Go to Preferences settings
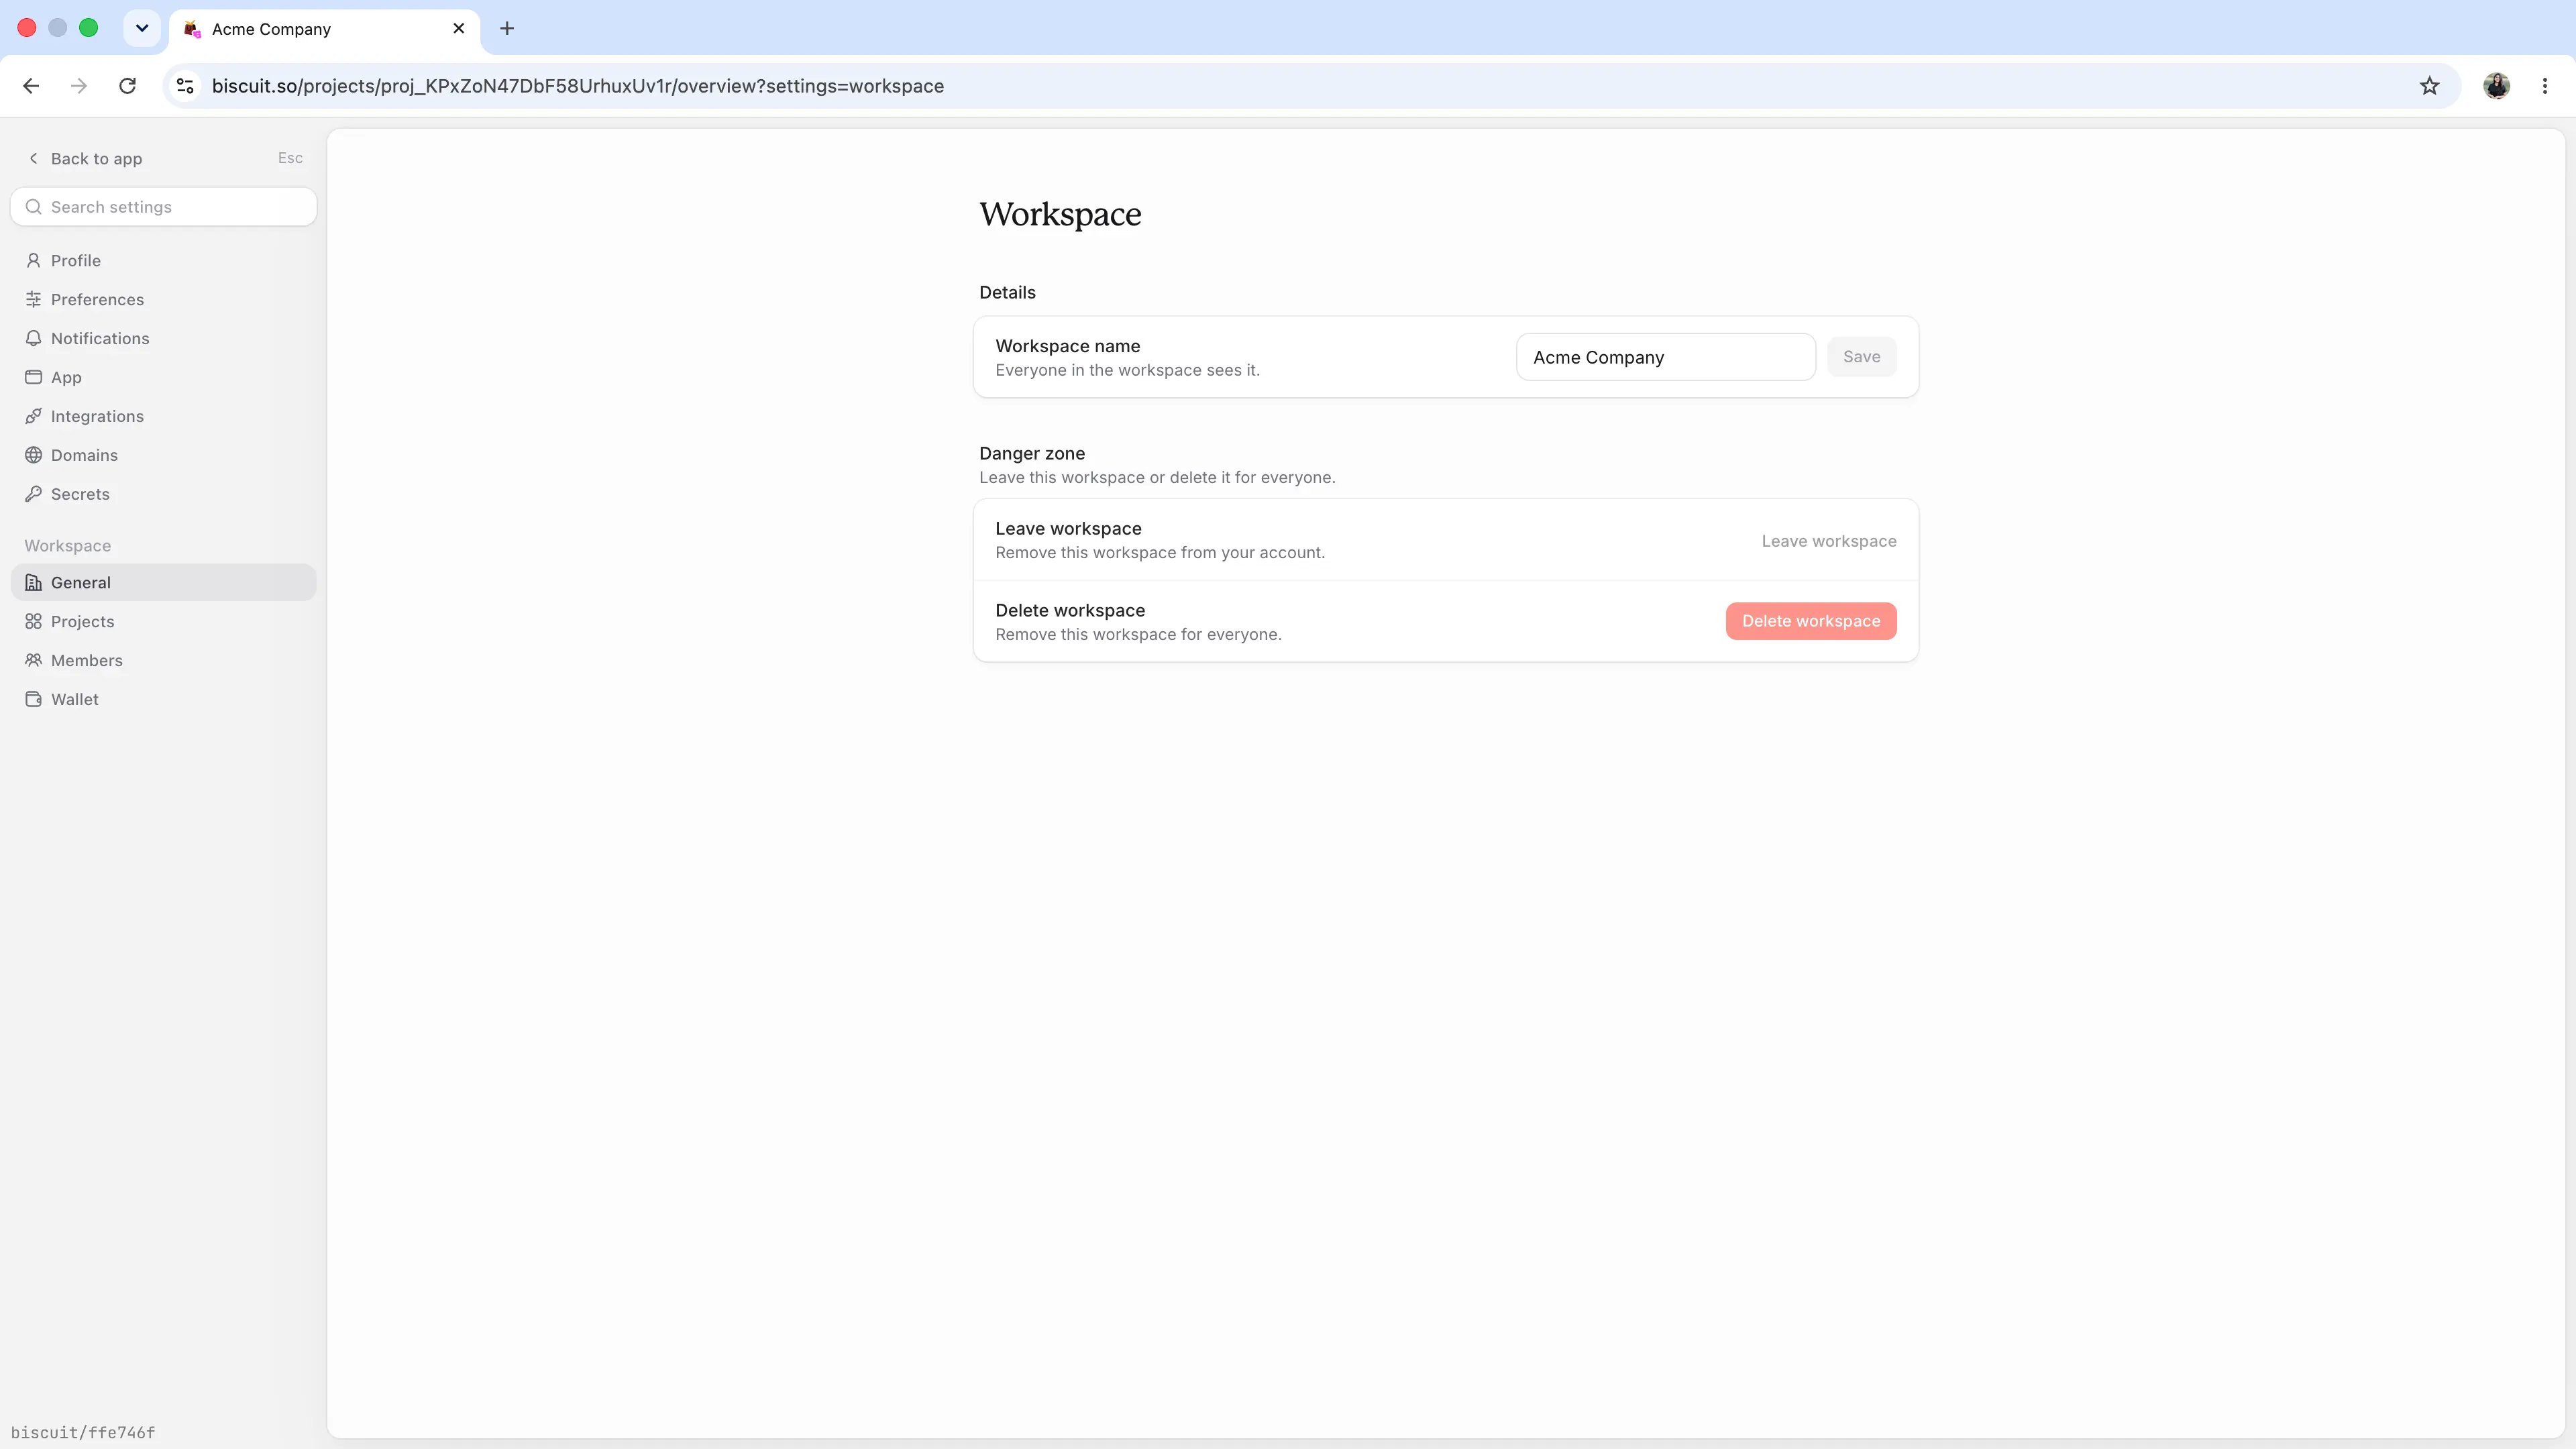This screenshot has width=2576, height=1449. coord(163,299)
